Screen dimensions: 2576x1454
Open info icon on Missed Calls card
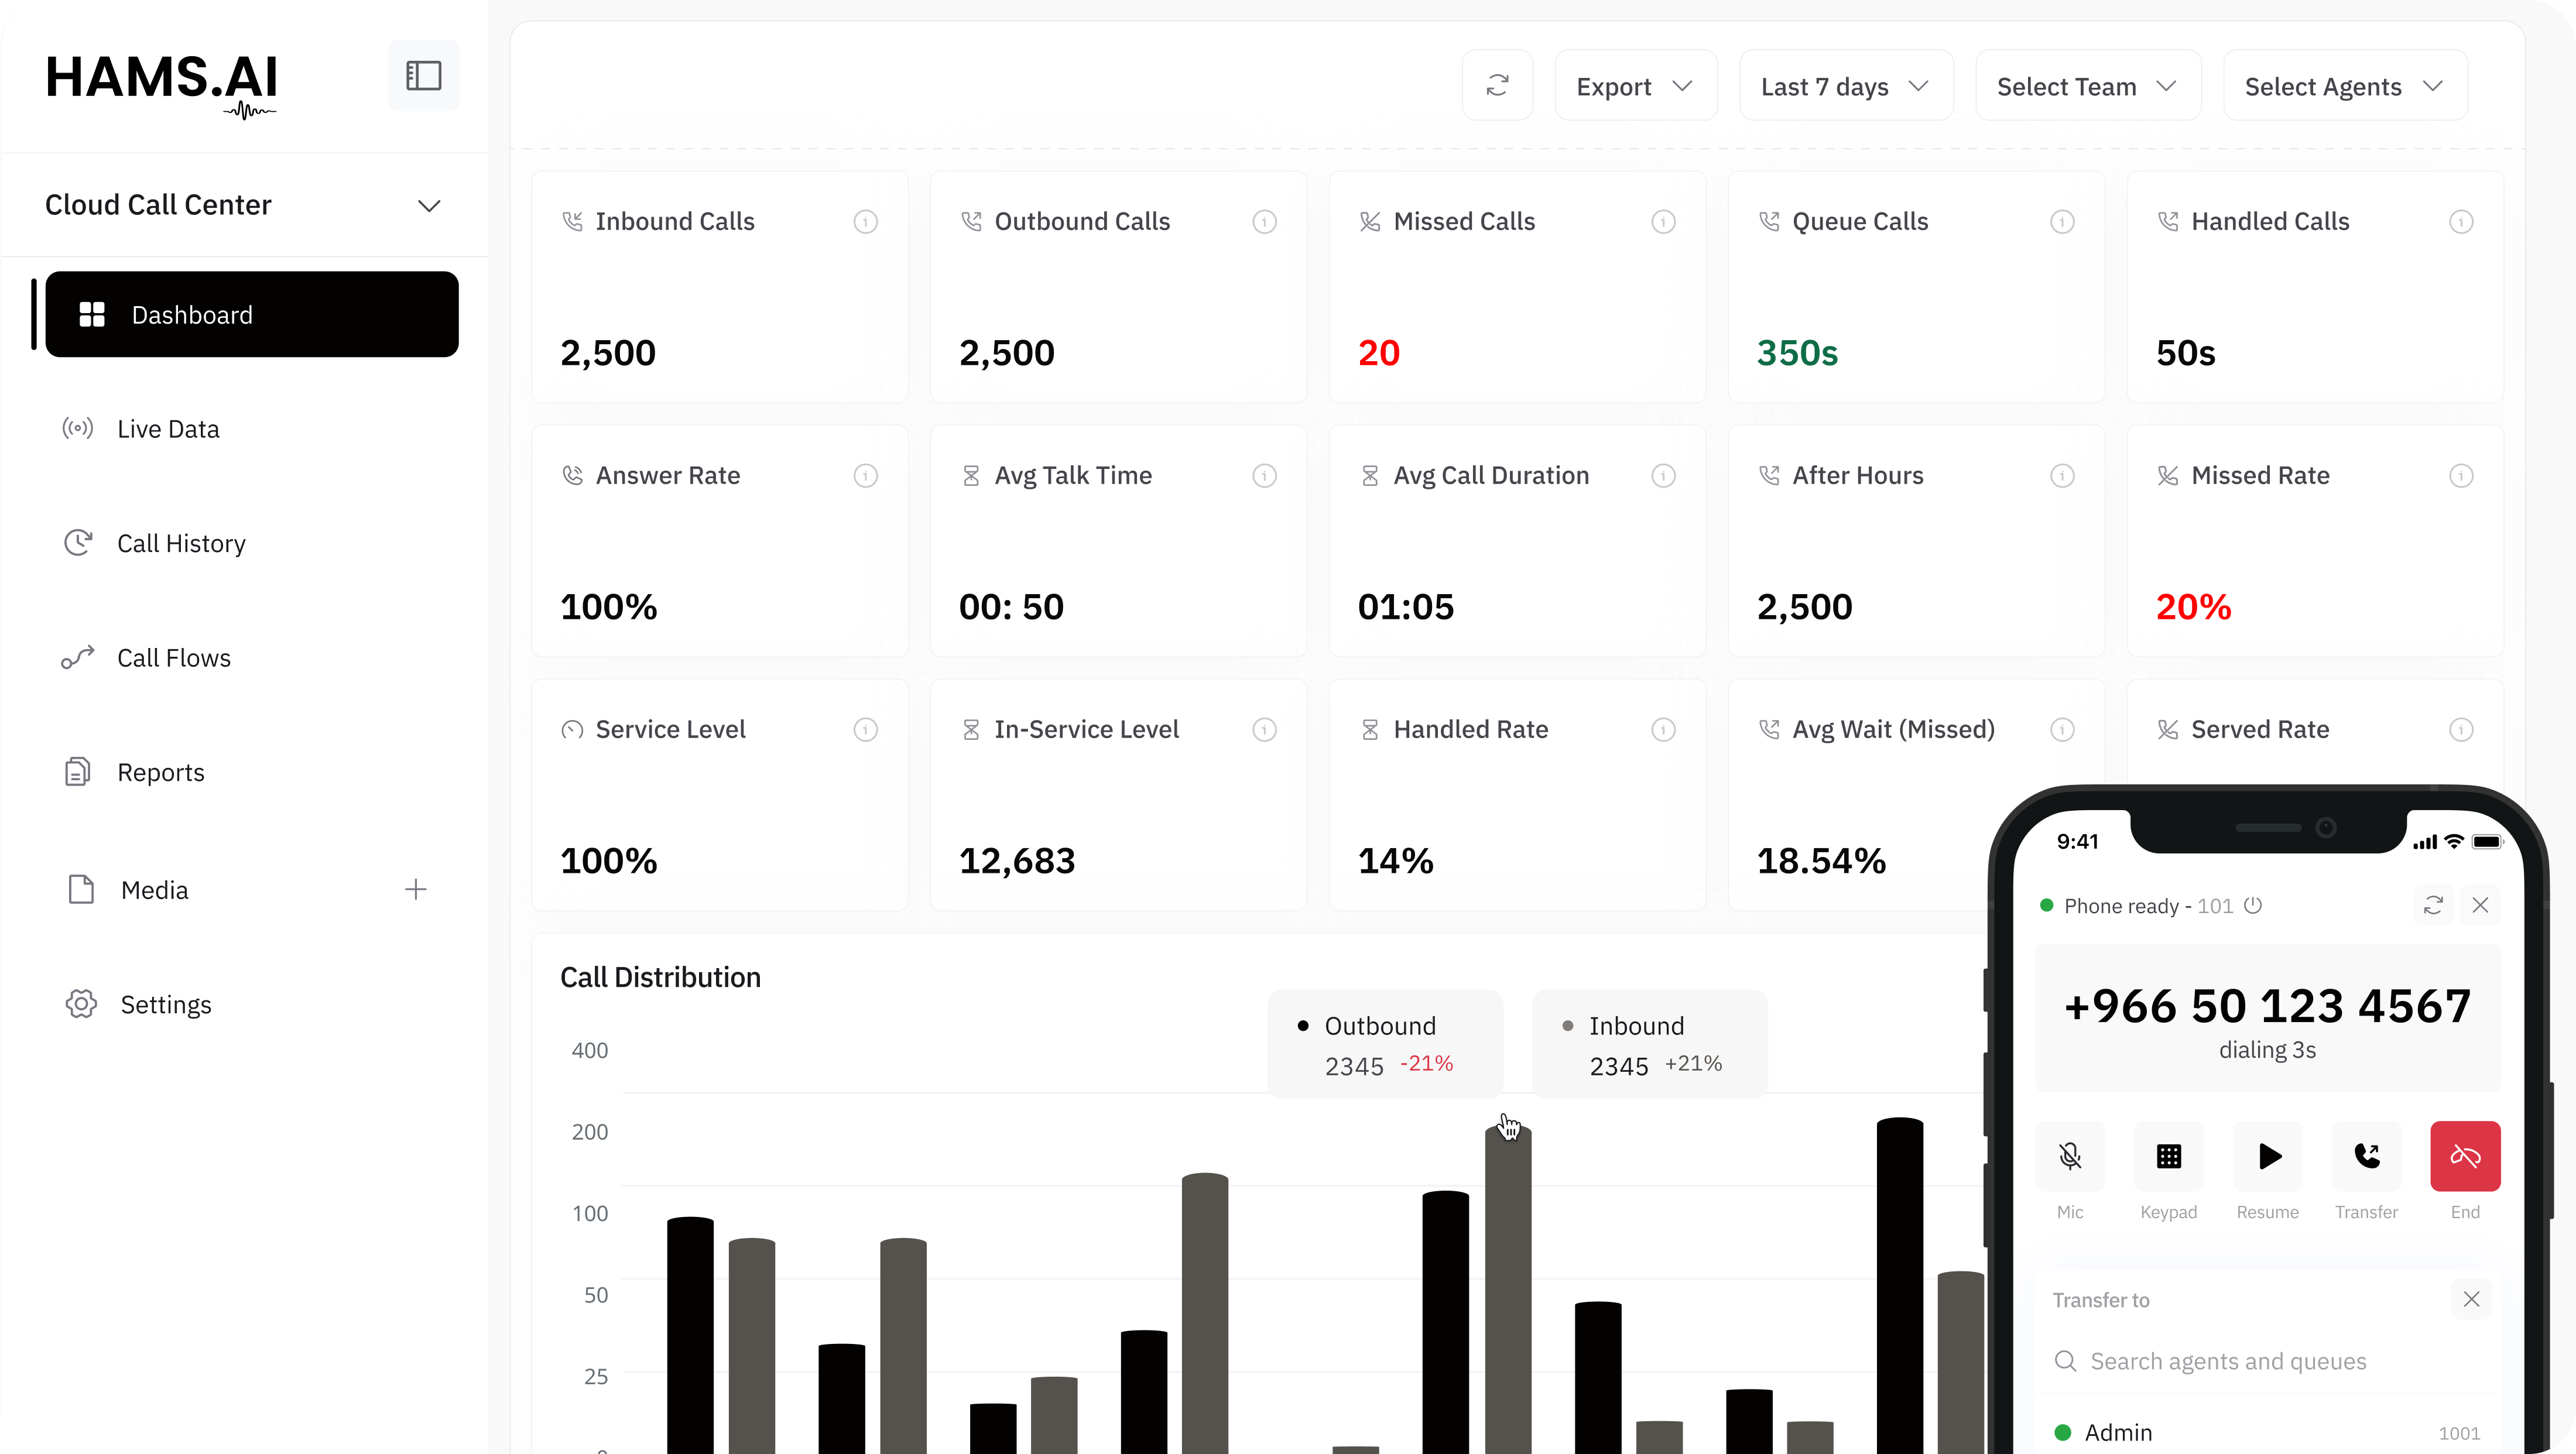pyautogui.click(x=1663, y=222)
